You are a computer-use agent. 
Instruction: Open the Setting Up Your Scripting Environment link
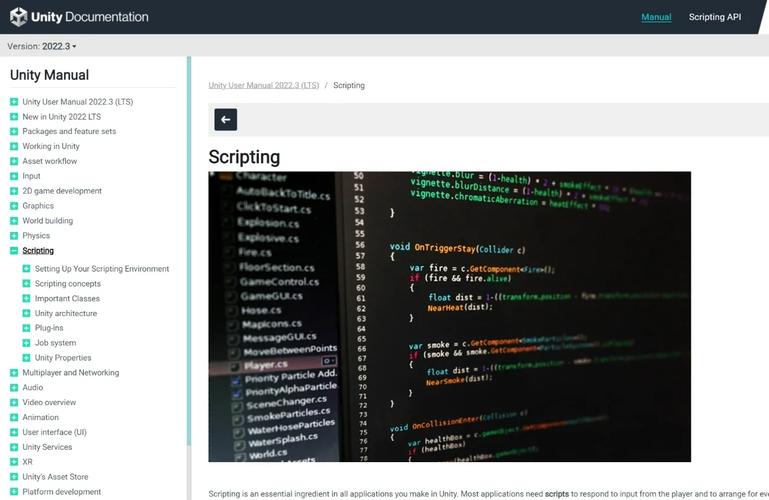[x=102, y=269]
